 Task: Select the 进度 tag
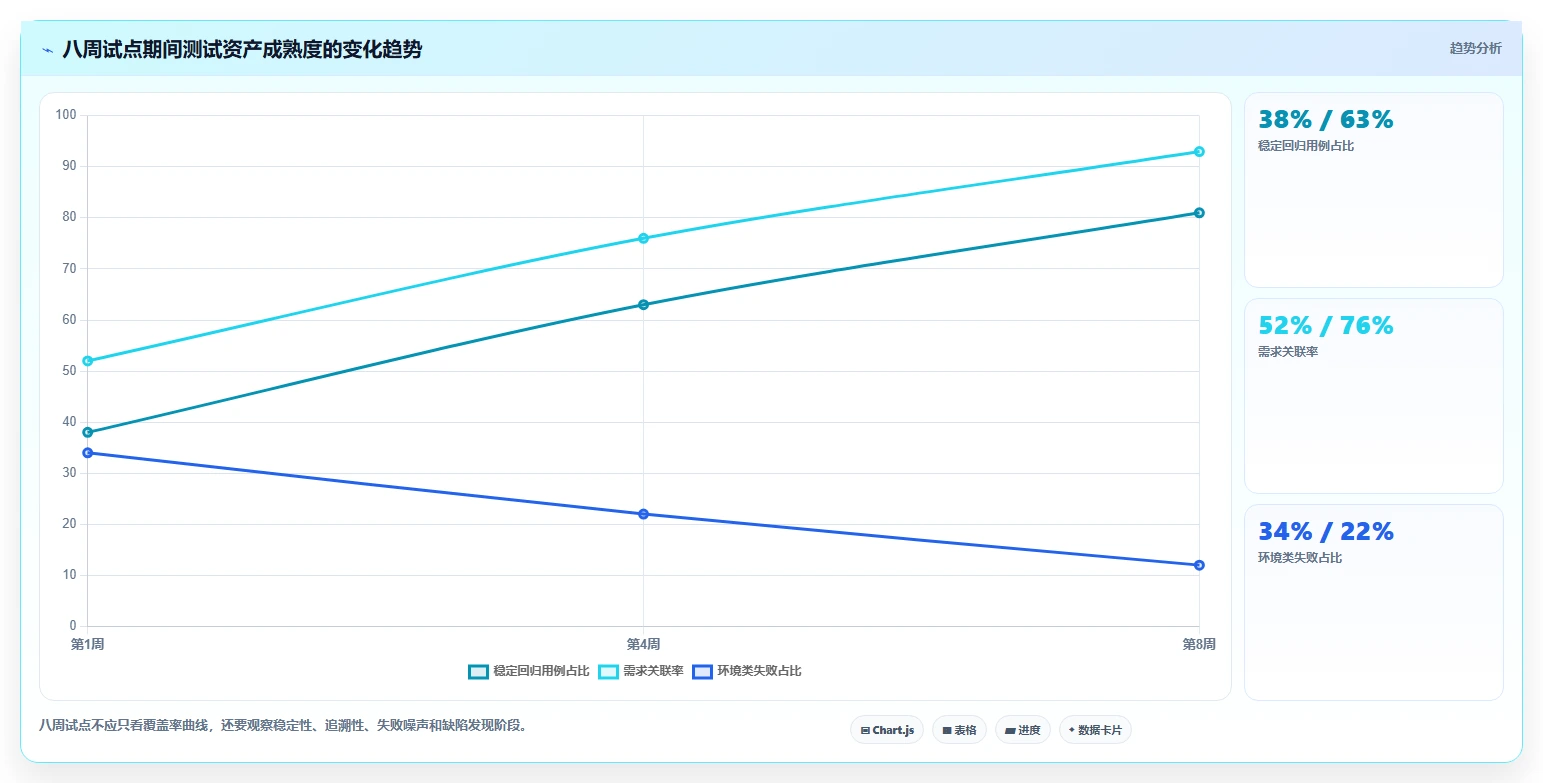pyautogui.click(x=1023, y=730)
